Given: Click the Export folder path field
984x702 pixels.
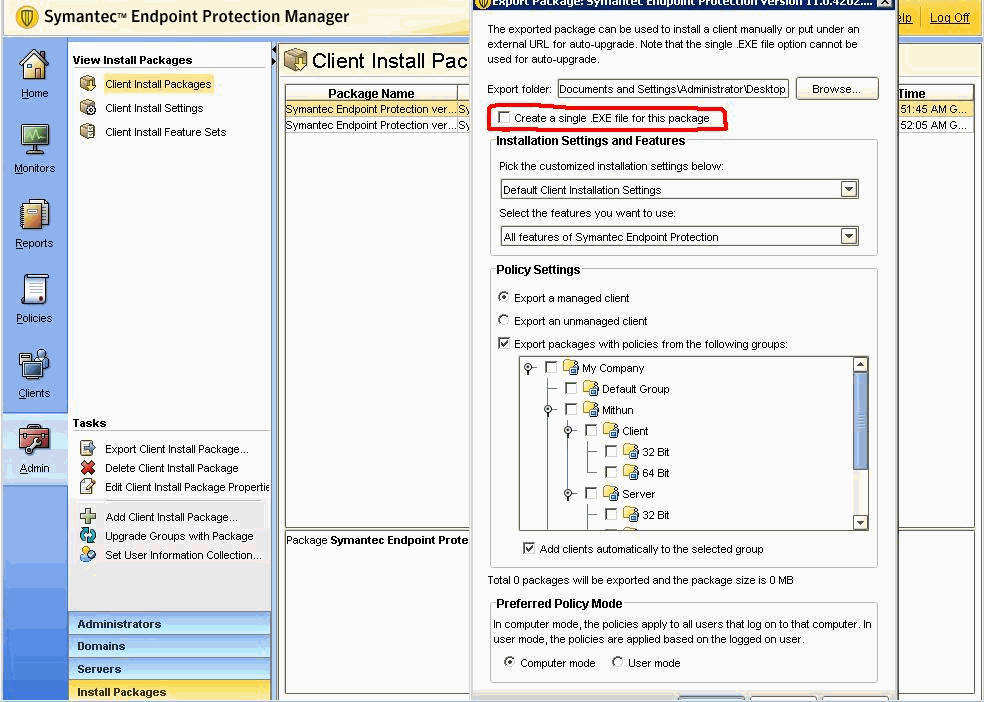Looking at the screenshot, I should 673,89.
